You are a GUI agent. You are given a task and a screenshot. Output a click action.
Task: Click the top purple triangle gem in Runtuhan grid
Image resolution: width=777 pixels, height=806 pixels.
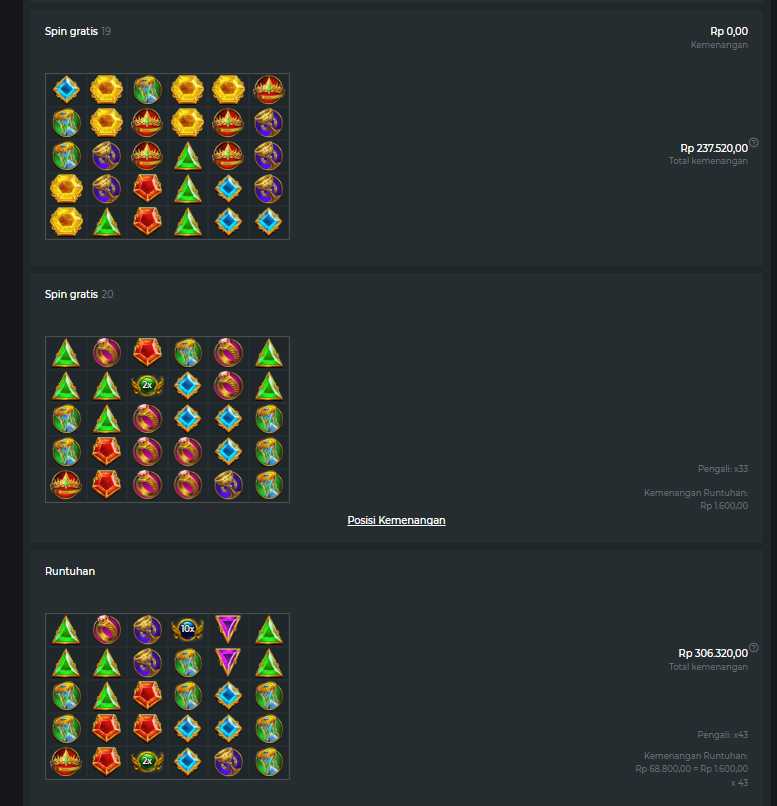(228, 629)
